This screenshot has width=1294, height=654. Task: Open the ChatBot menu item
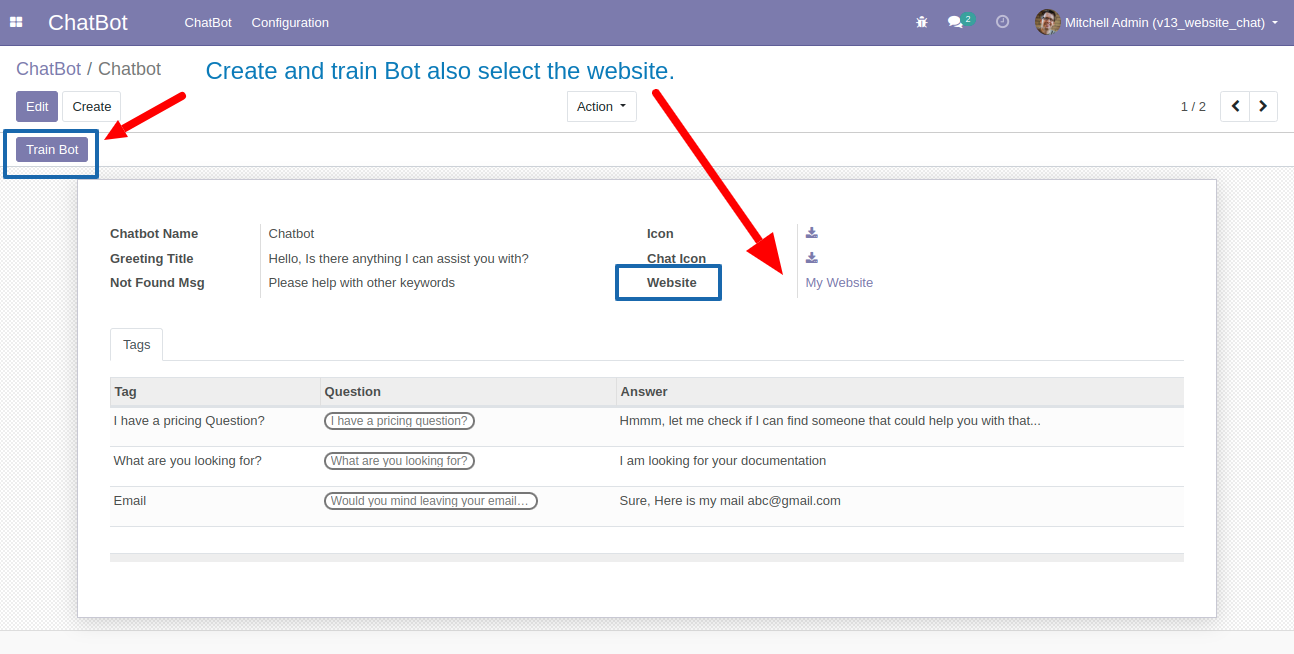click(x=208, y=22)
